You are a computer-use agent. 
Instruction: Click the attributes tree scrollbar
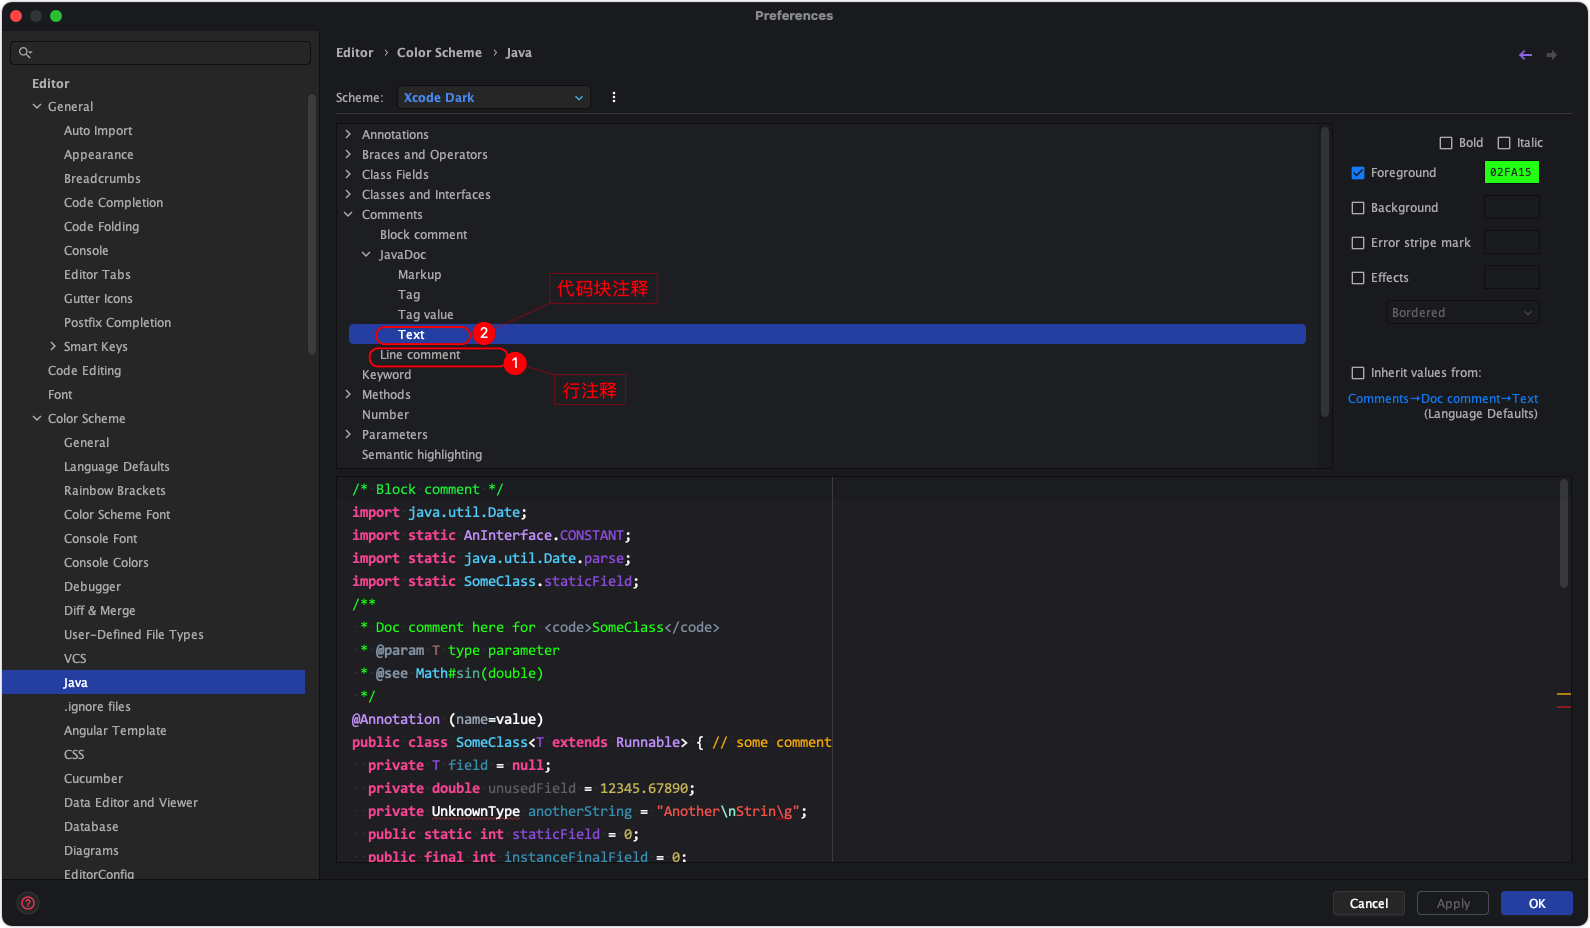(x=1325, y=270)
